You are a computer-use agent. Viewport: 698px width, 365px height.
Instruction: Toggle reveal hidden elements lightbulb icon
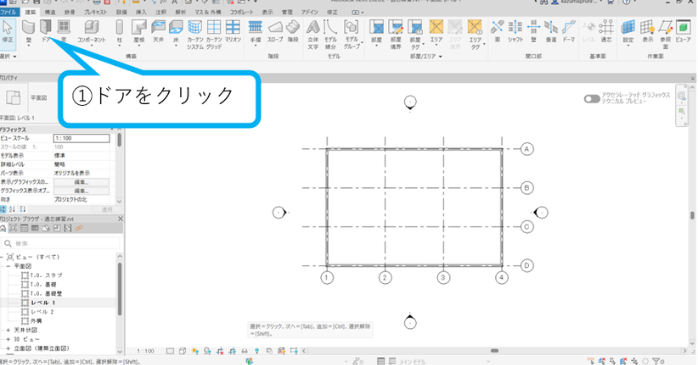pyautogui.click(x=257, y=351)
